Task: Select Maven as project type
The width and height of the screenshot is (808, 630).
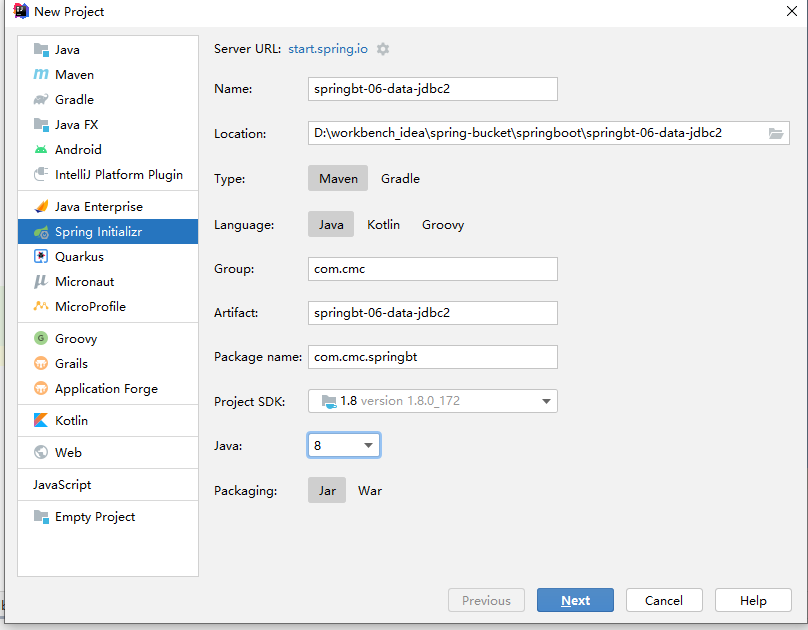Action: pyautogui.click(x=338, y=178)
